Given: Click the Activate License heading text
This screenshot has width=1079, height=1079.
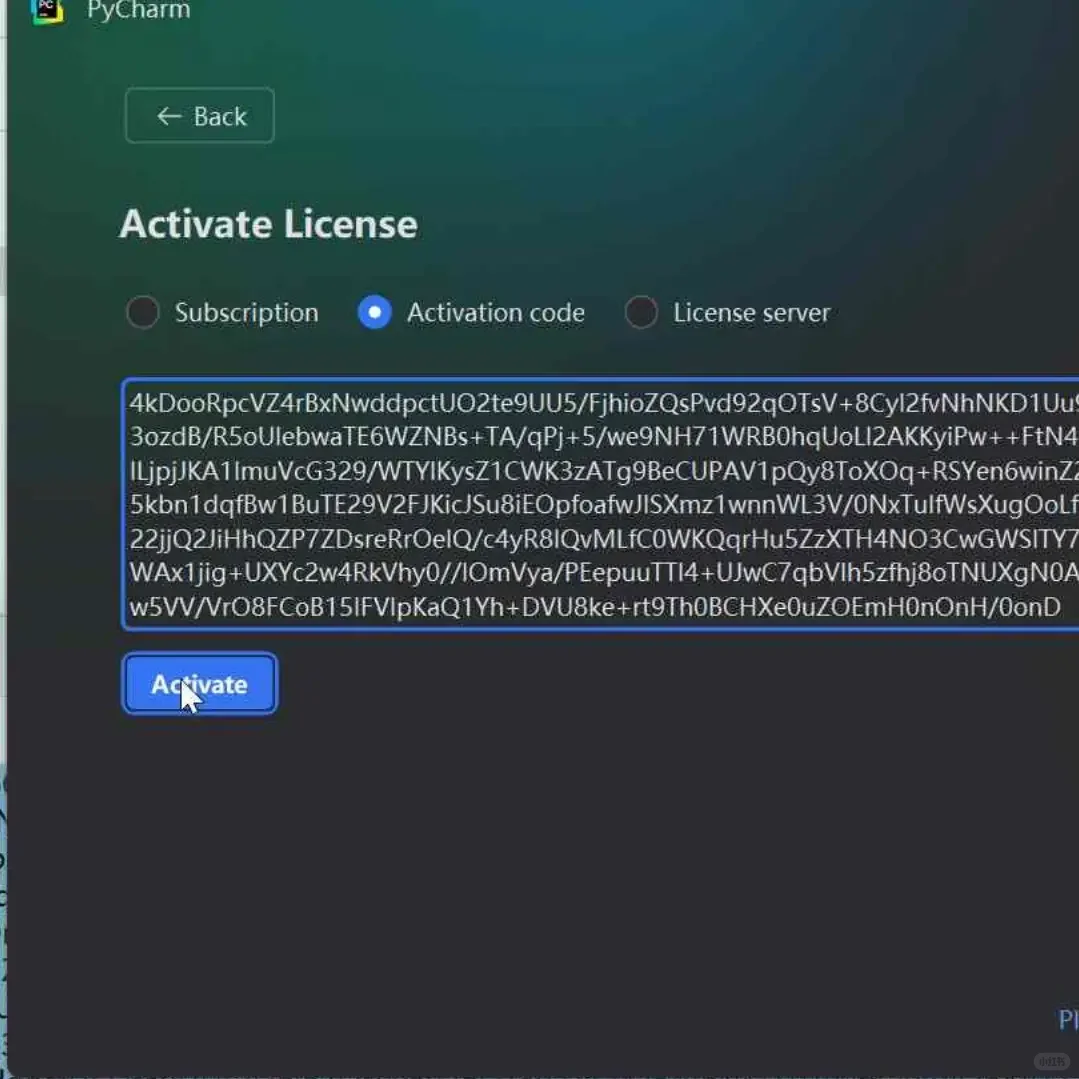Looking at the screenshot, I should (x=268, y=224).
